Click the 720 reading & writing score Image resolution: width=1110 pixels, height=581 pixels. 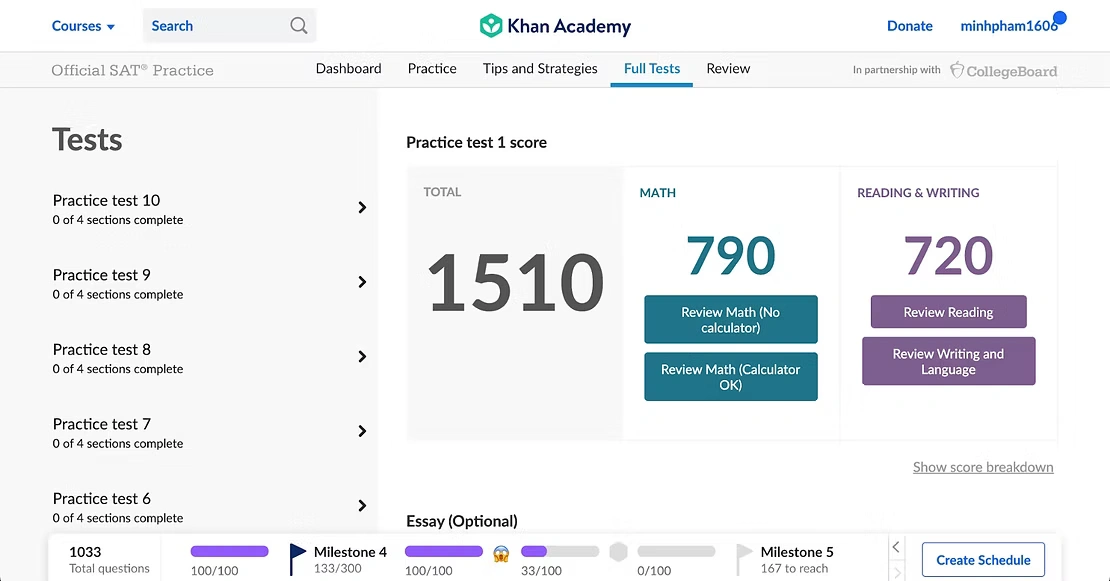[948, 255]
